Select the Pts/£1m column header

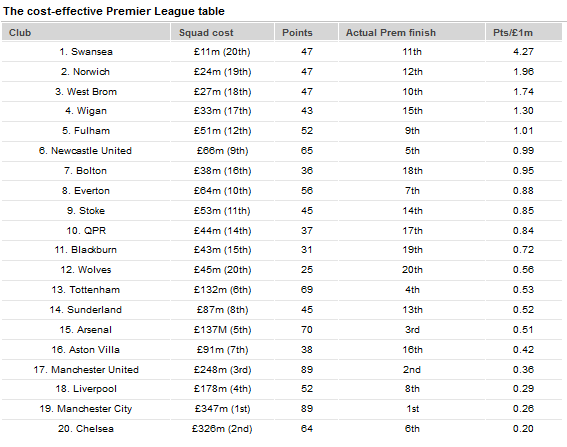point(524,33)
